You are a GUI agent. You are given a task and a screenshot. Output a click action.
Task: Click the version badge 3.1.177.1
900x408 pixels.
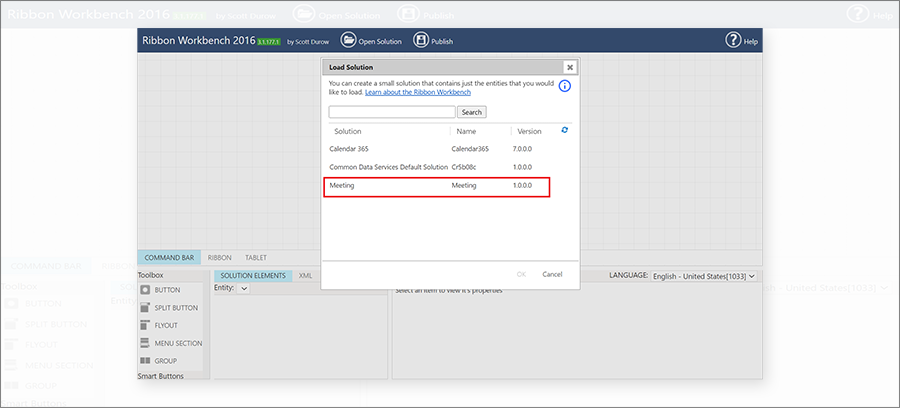[269, 42]
